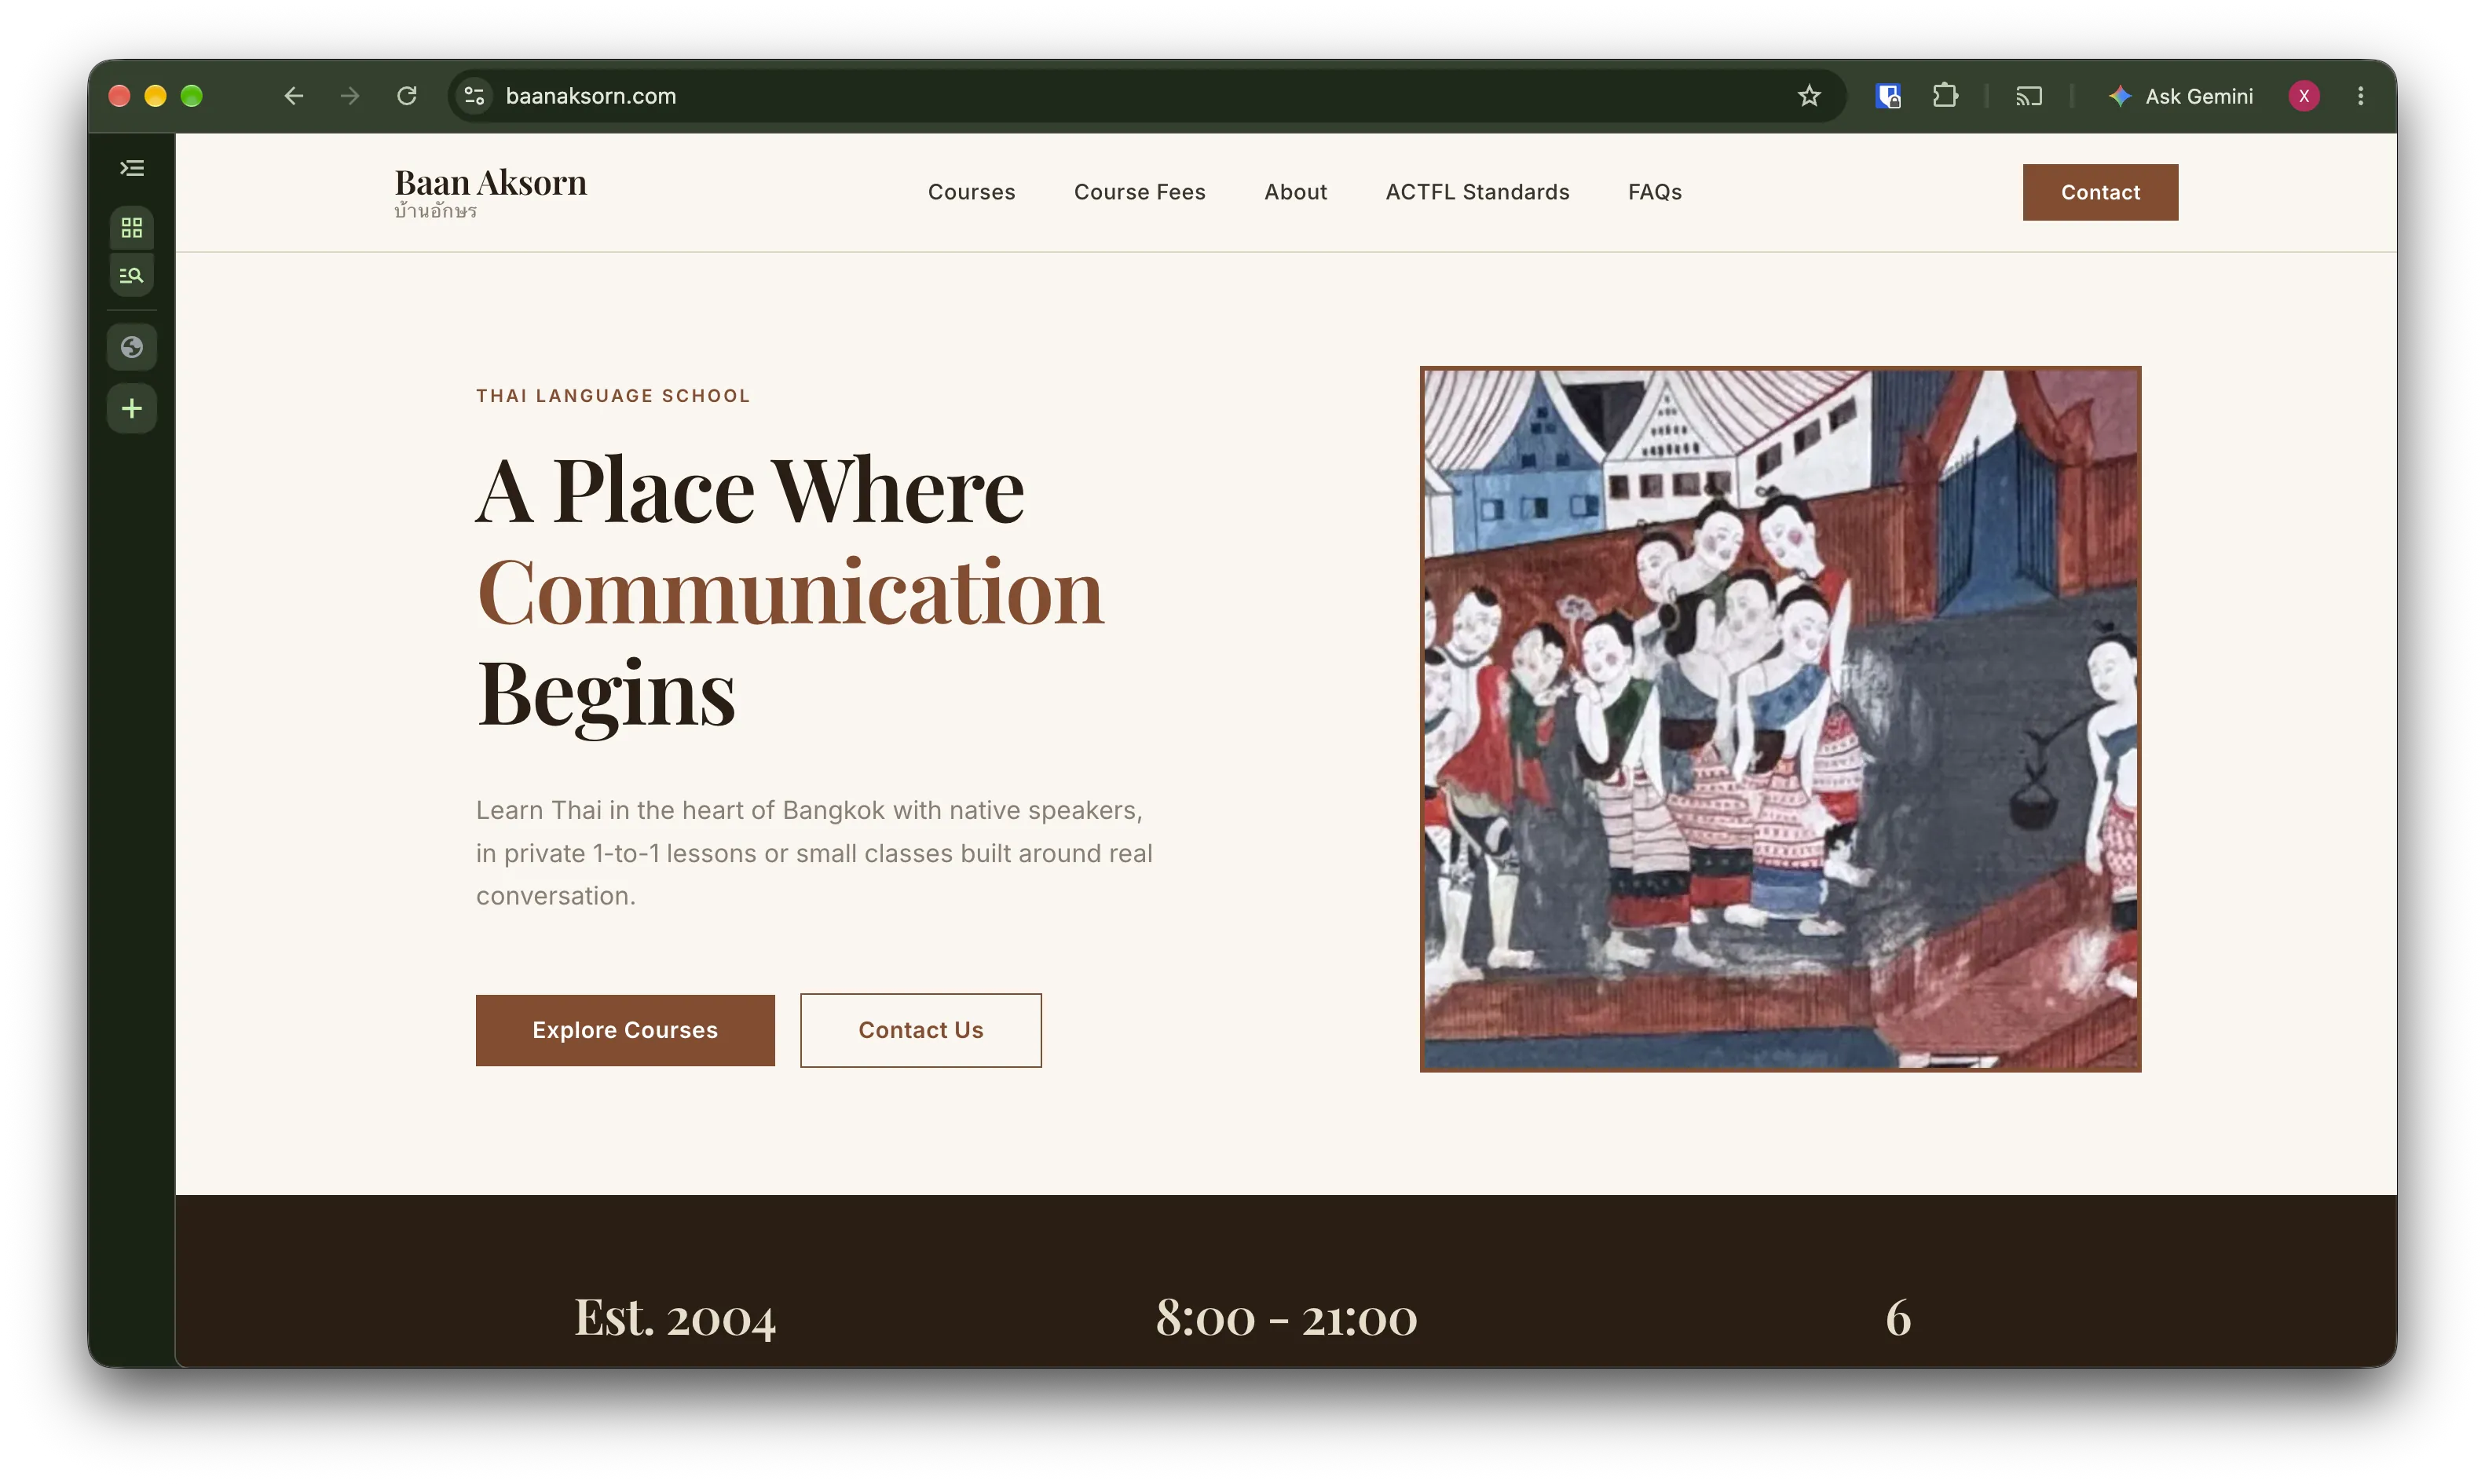The image size is (2485, 1484).
Task: Go back to the previous page
Action: click(293, 96)
